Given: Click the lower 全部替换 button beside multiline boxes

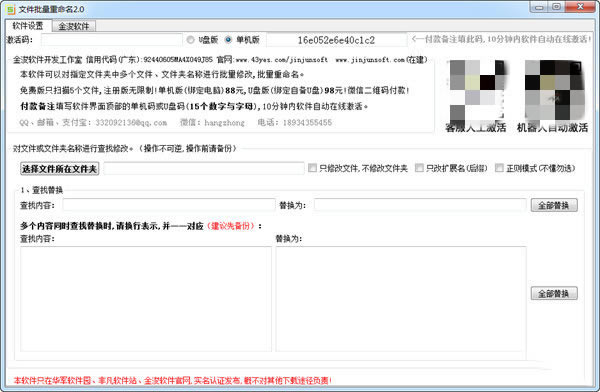Looking at the screenshot, I should [x=554, y=294].
